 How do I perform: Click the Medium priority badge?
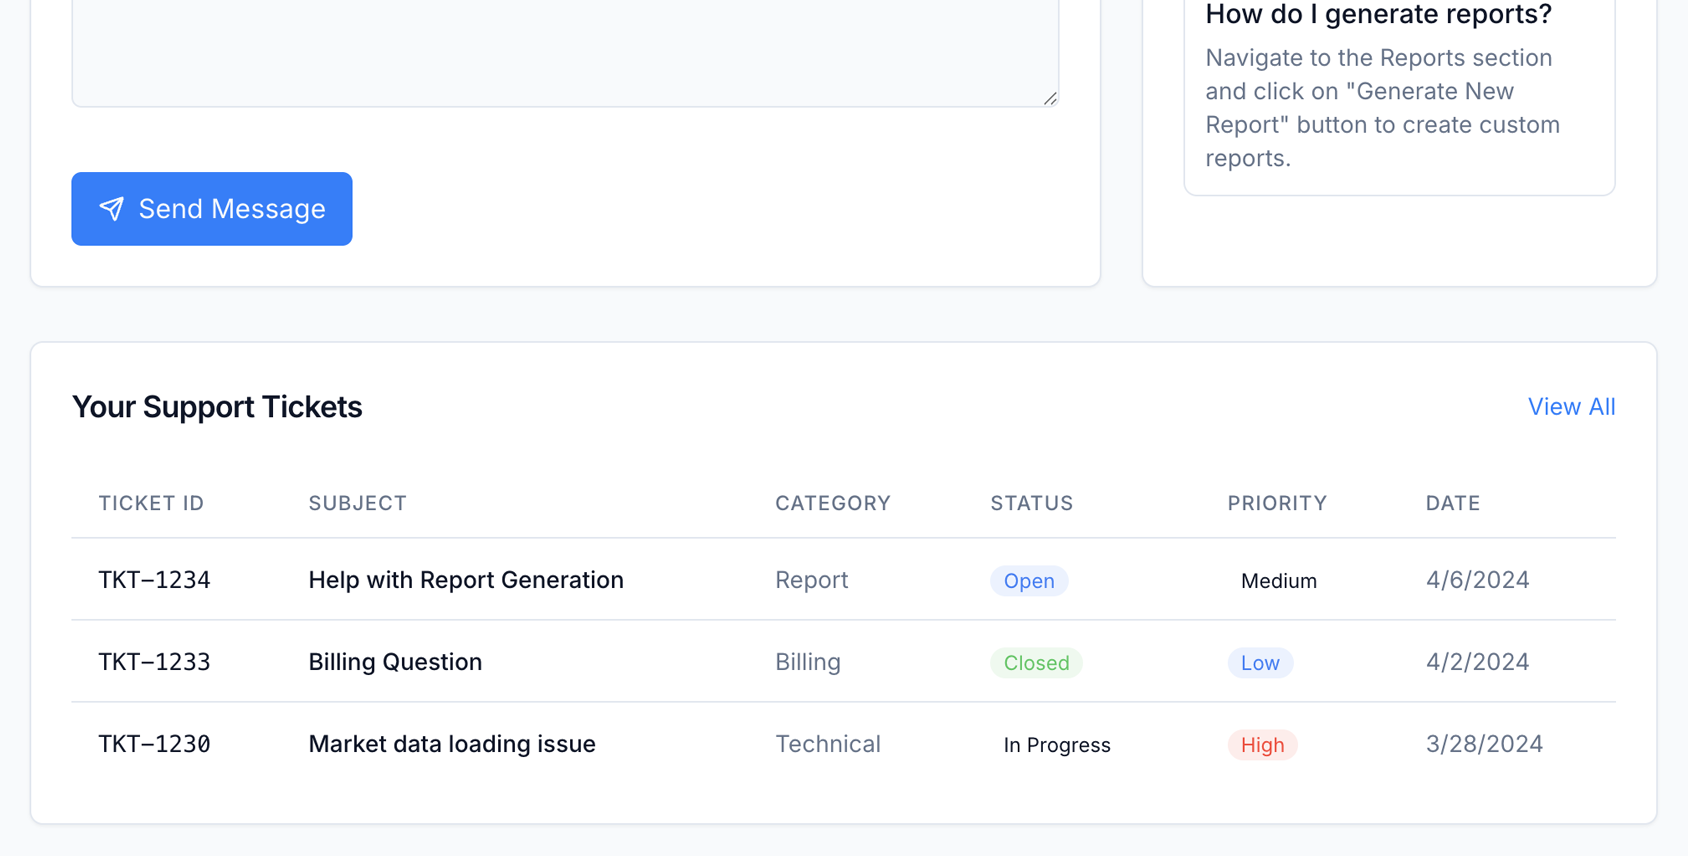1278,581
